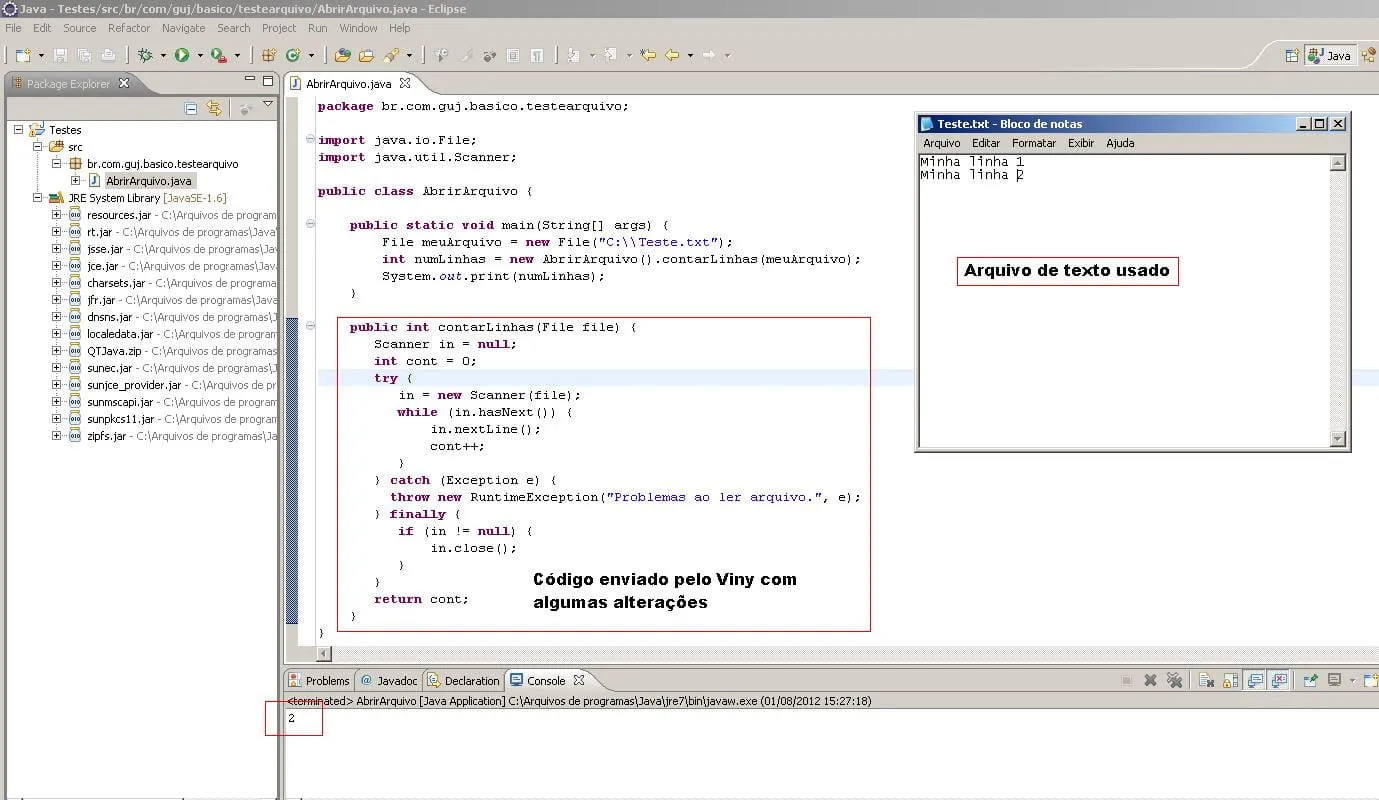Click Remove All Terminated Launches in console
This screenshot has width=1379, height=800.
point(1175,680)
